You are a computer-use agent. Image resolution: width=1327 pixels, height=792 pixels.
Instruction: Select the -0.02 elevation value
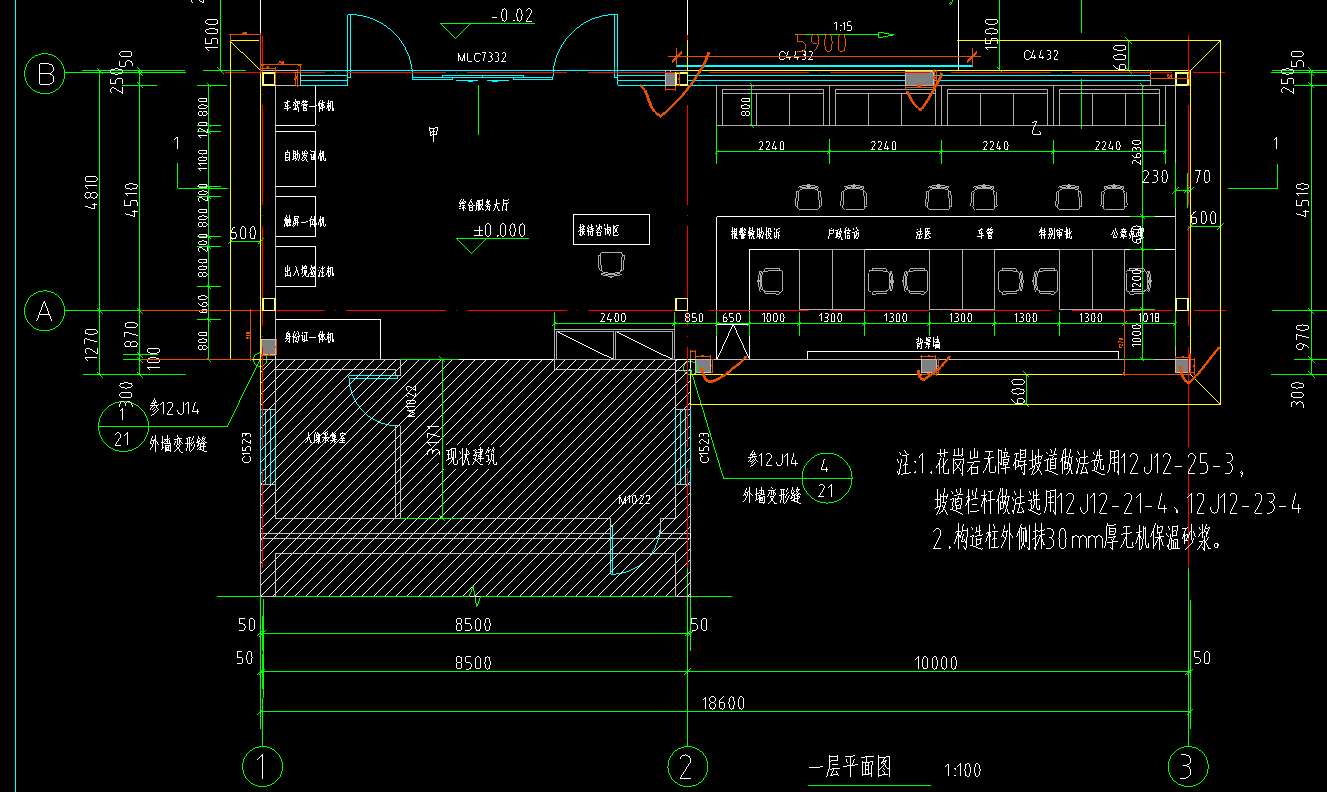[x=513, y=15]
